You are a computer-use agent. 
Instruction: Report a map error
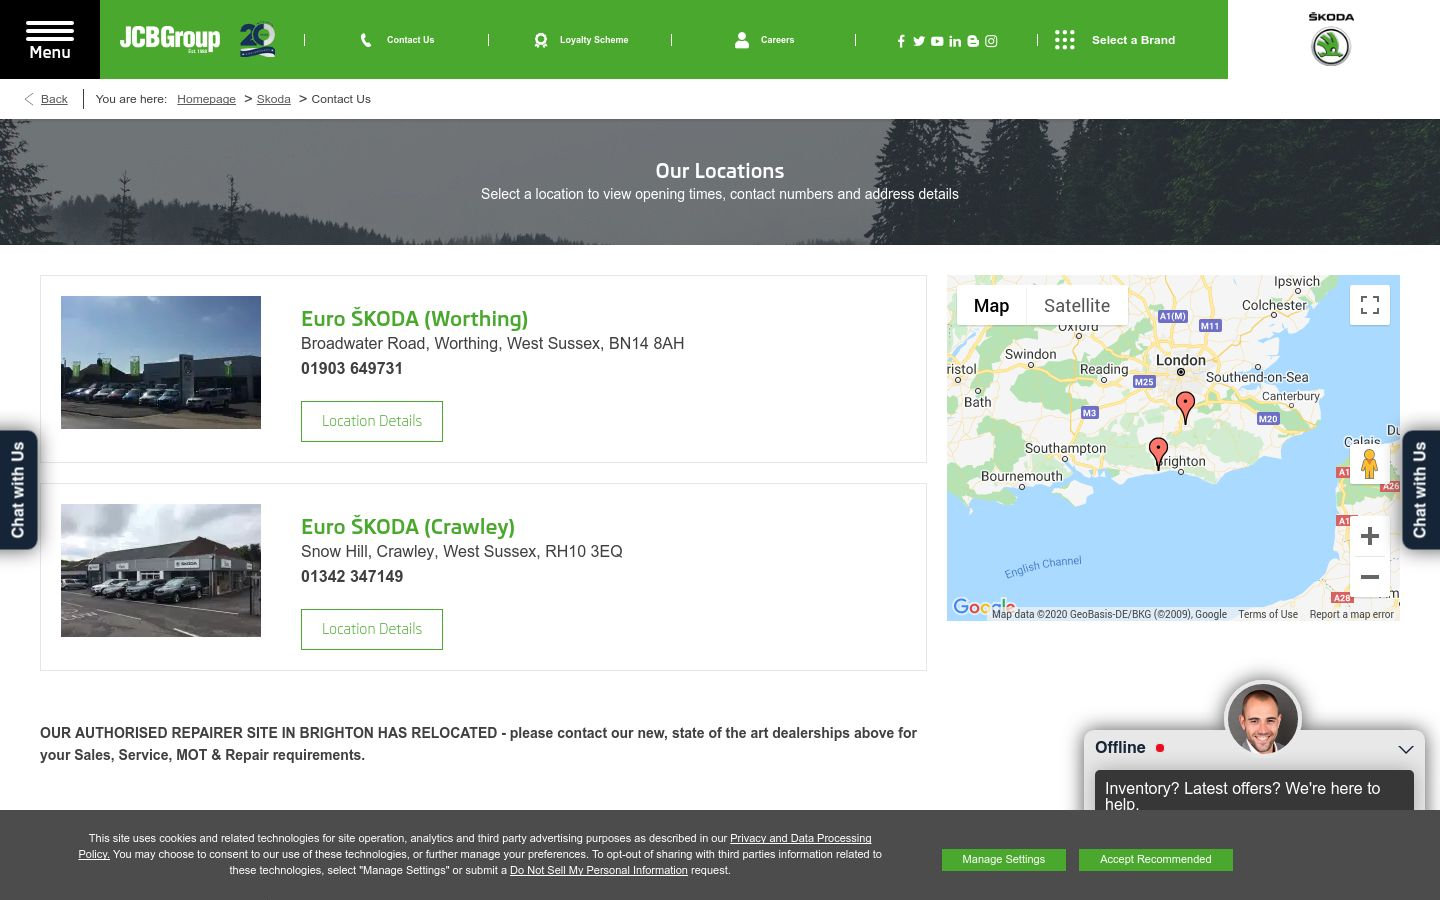(x=1351, y=614)
